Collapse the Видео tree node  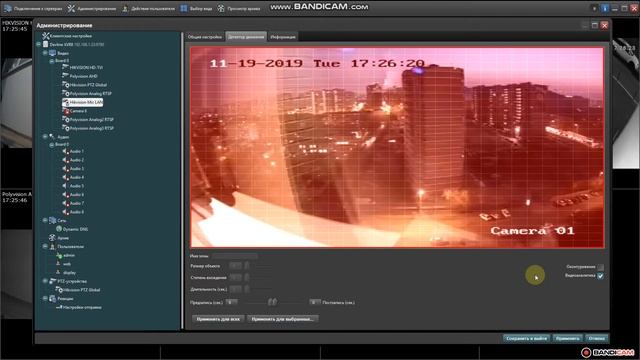(45, 53)
